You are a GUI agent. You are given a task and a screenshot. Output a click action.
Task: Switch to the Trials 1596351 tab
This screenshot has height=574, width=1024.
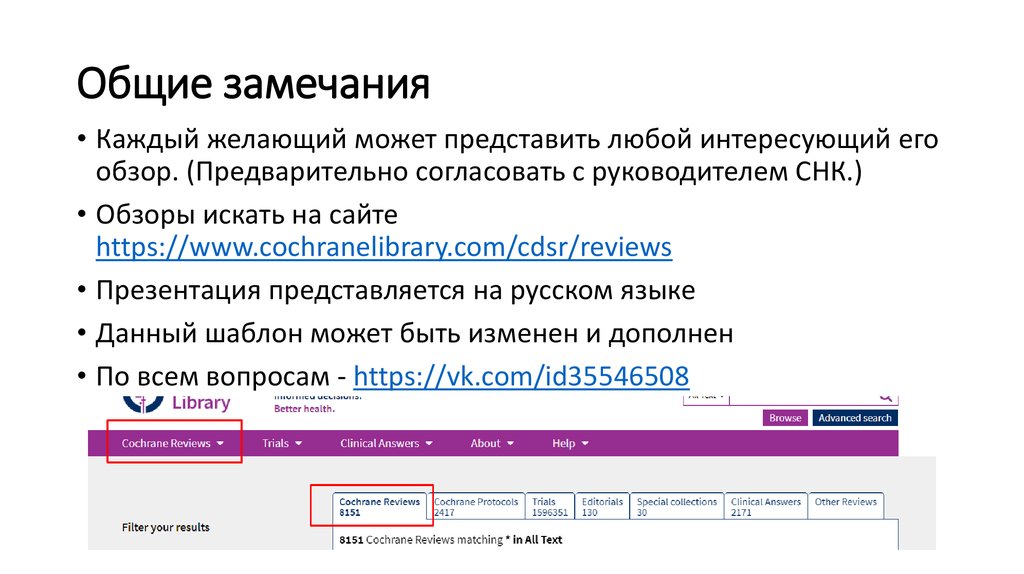550,507
